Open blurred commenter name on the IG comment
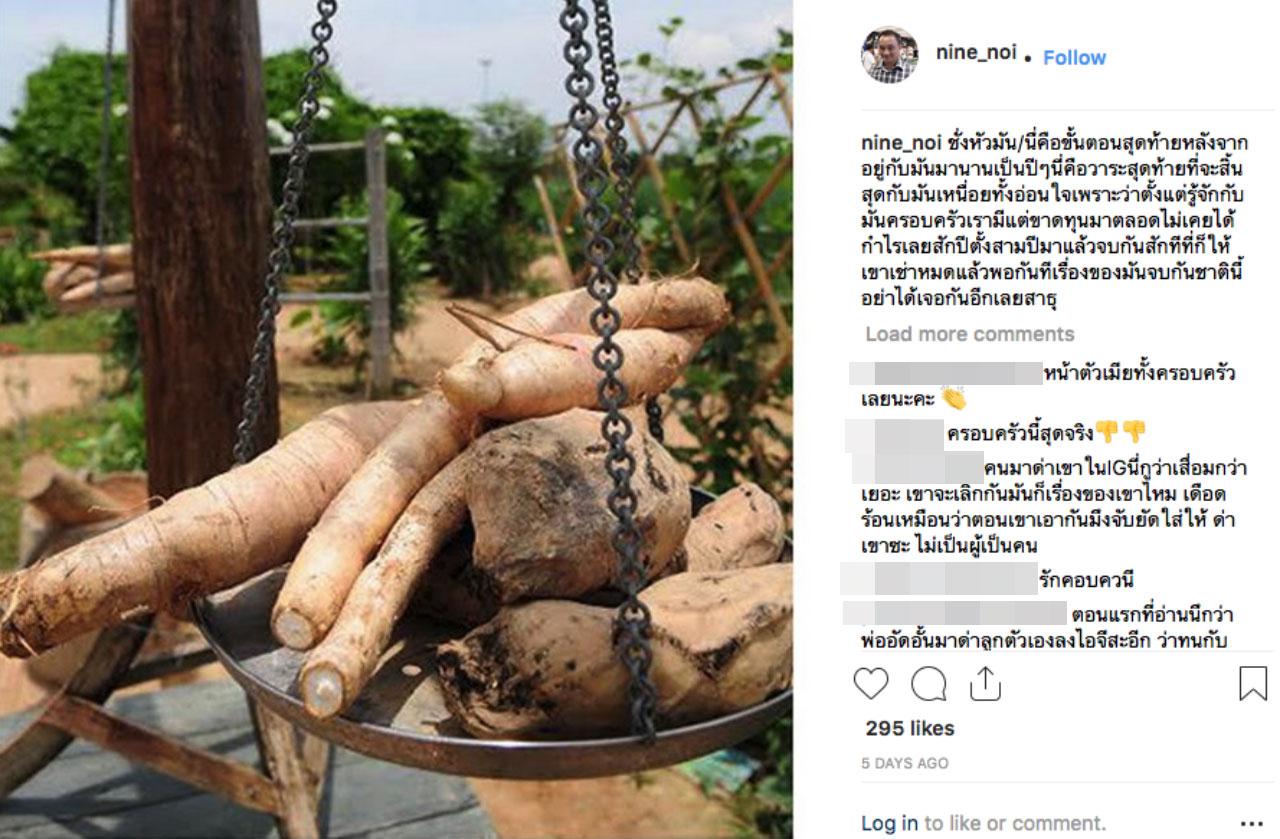 917,468
